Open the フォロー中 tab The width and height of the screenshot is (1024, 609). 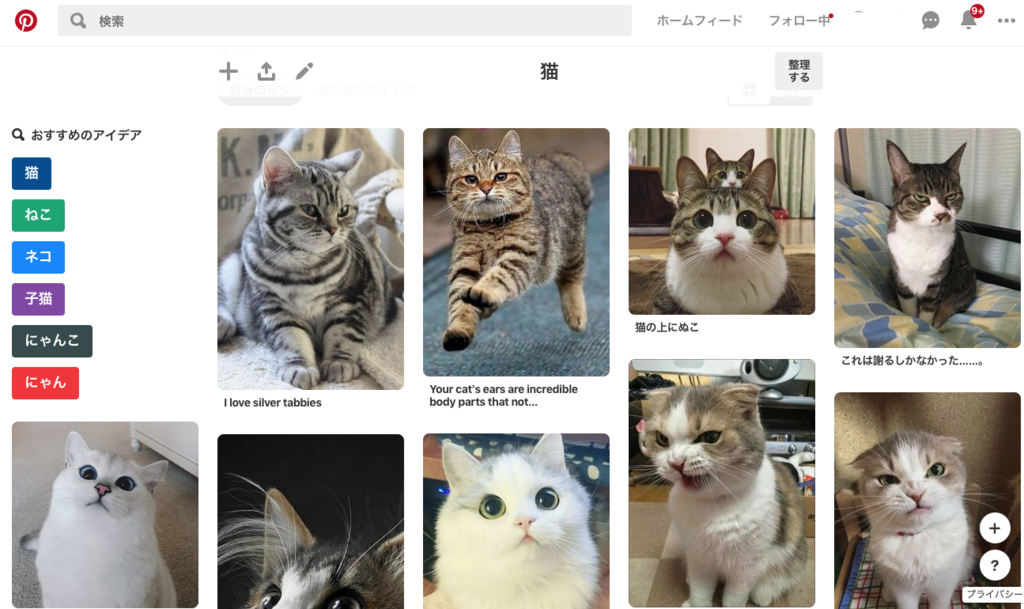pos(799,21)
